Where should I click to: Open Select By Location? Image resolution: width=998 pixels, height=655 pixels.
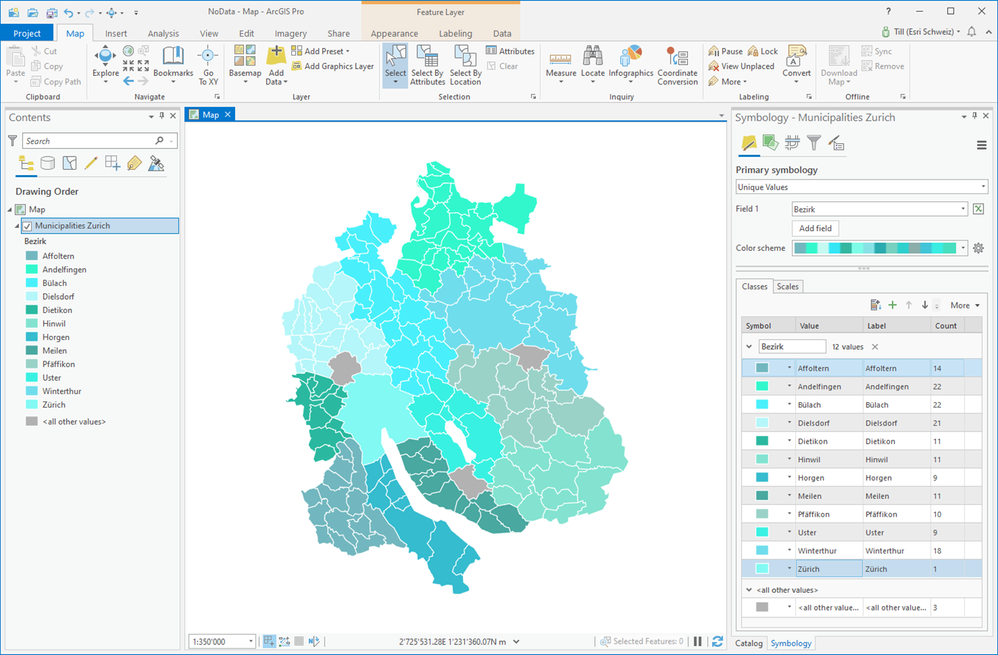pos(465,64)
